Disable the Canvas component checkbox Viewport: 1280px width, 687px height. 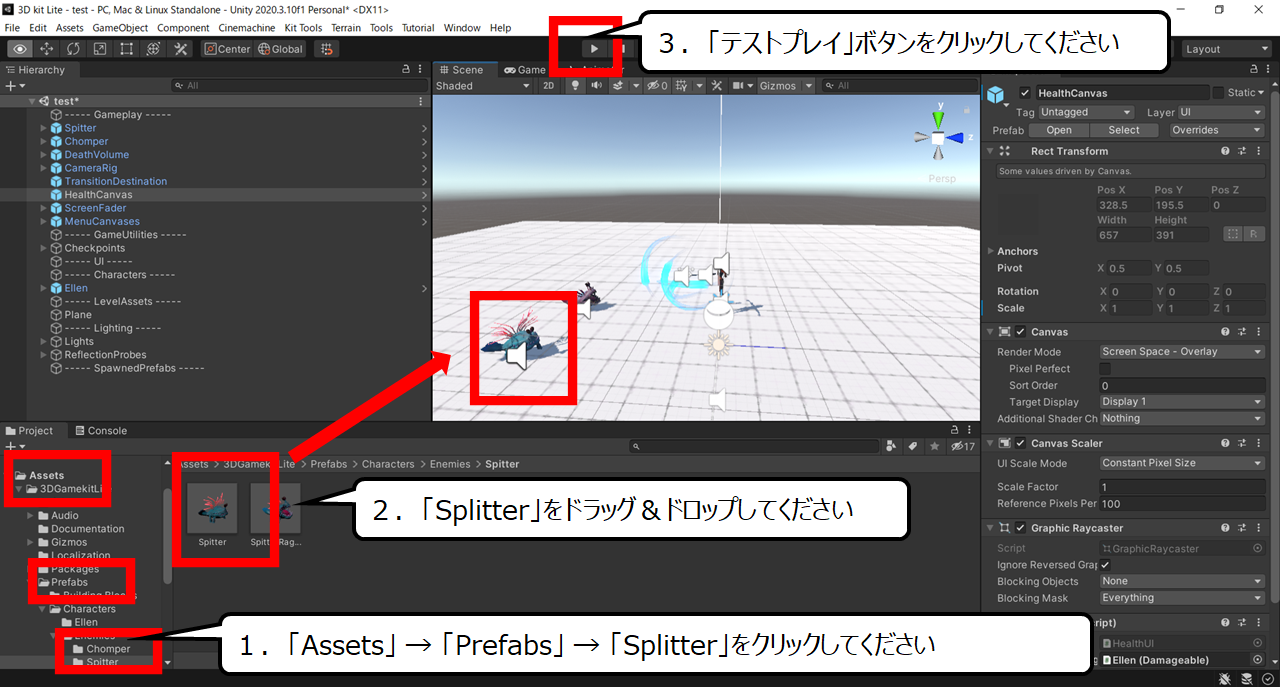coord(1021,332)
